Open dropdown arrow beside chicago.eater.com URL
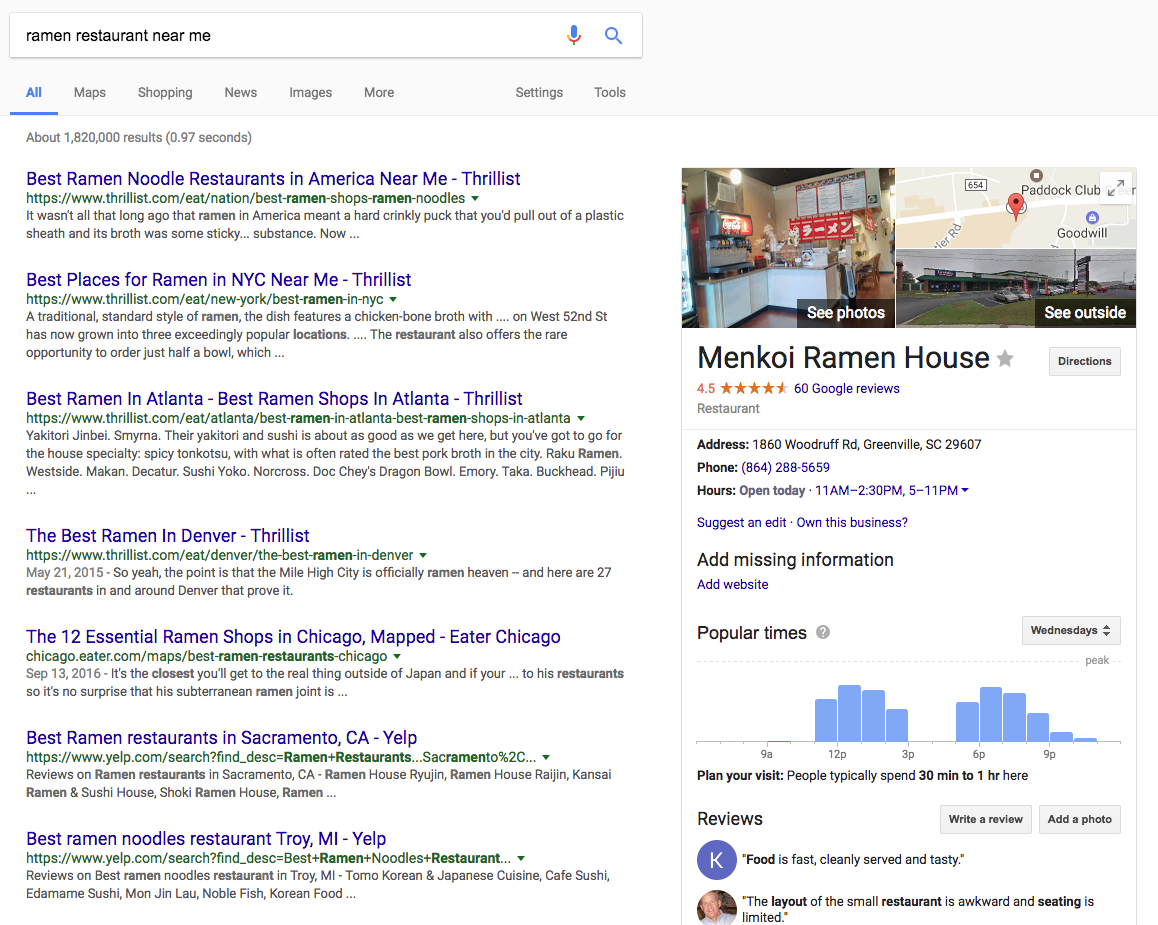 click(397, 656)
